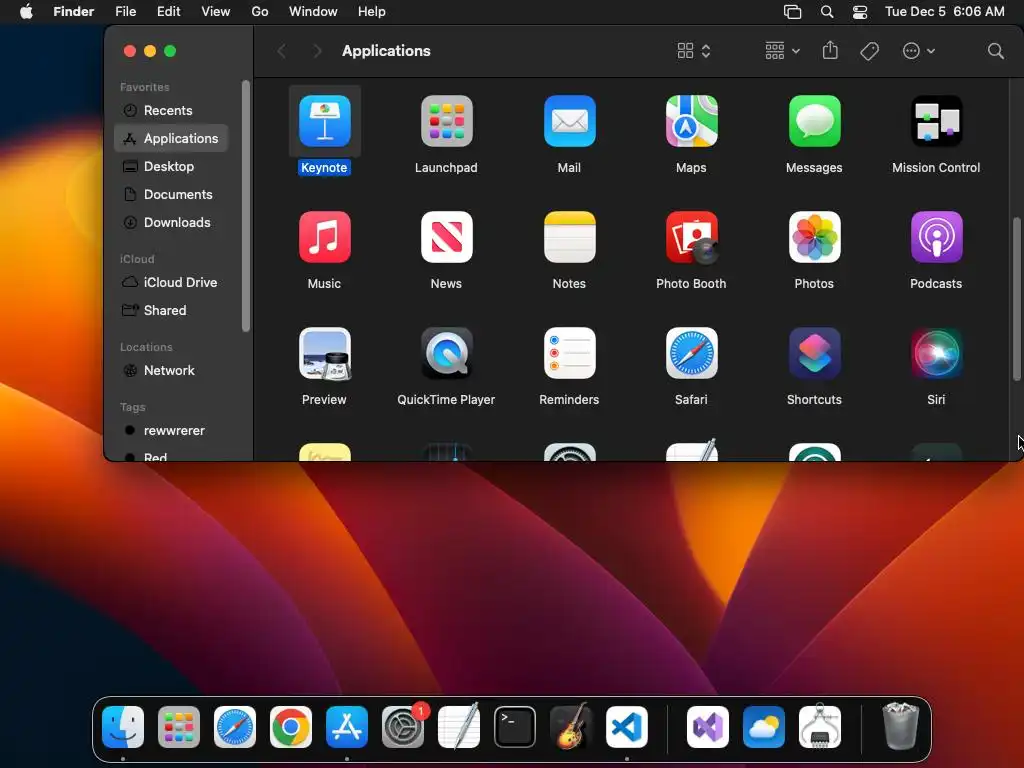The image size is (1024, 768).
Task: Open the Finder window search
Action: coord(995,51)
